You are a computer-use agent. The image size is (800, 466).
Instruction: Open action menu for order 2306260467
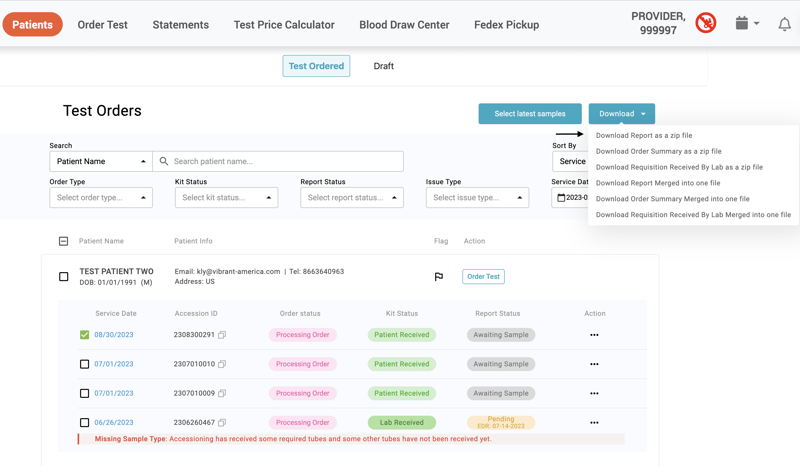(x=594, y=423)
